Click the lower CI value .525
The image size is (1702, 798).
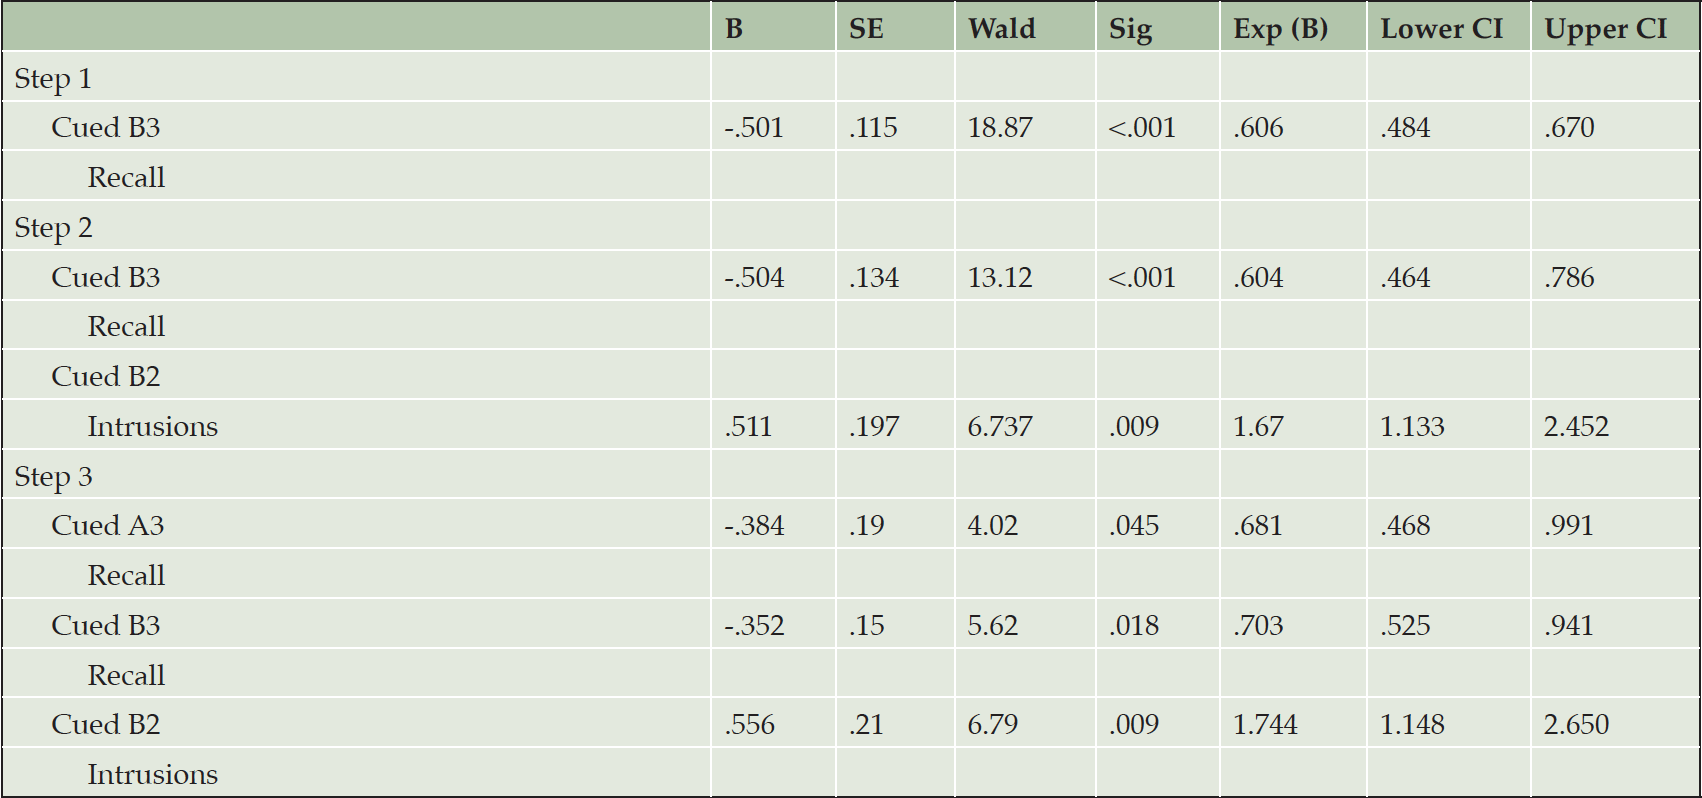[x=1405, y=626]
